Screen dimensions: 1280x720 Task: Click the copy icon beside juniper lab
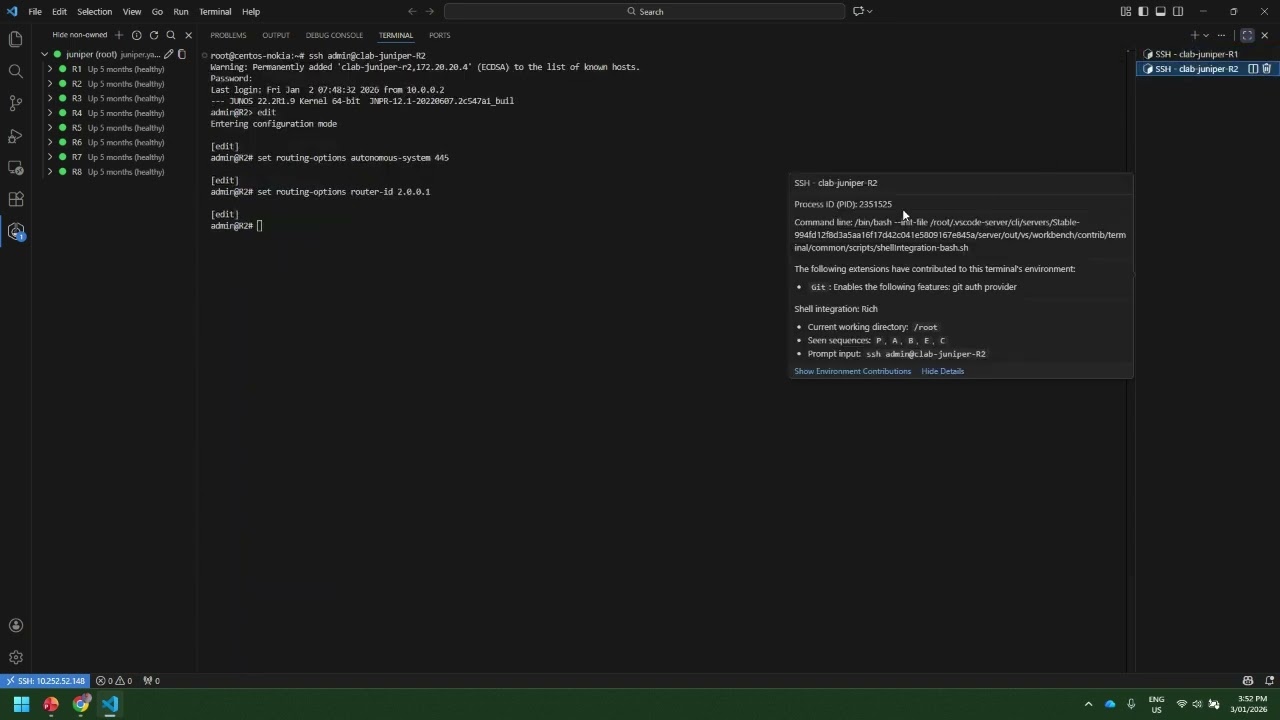(182, 54)
